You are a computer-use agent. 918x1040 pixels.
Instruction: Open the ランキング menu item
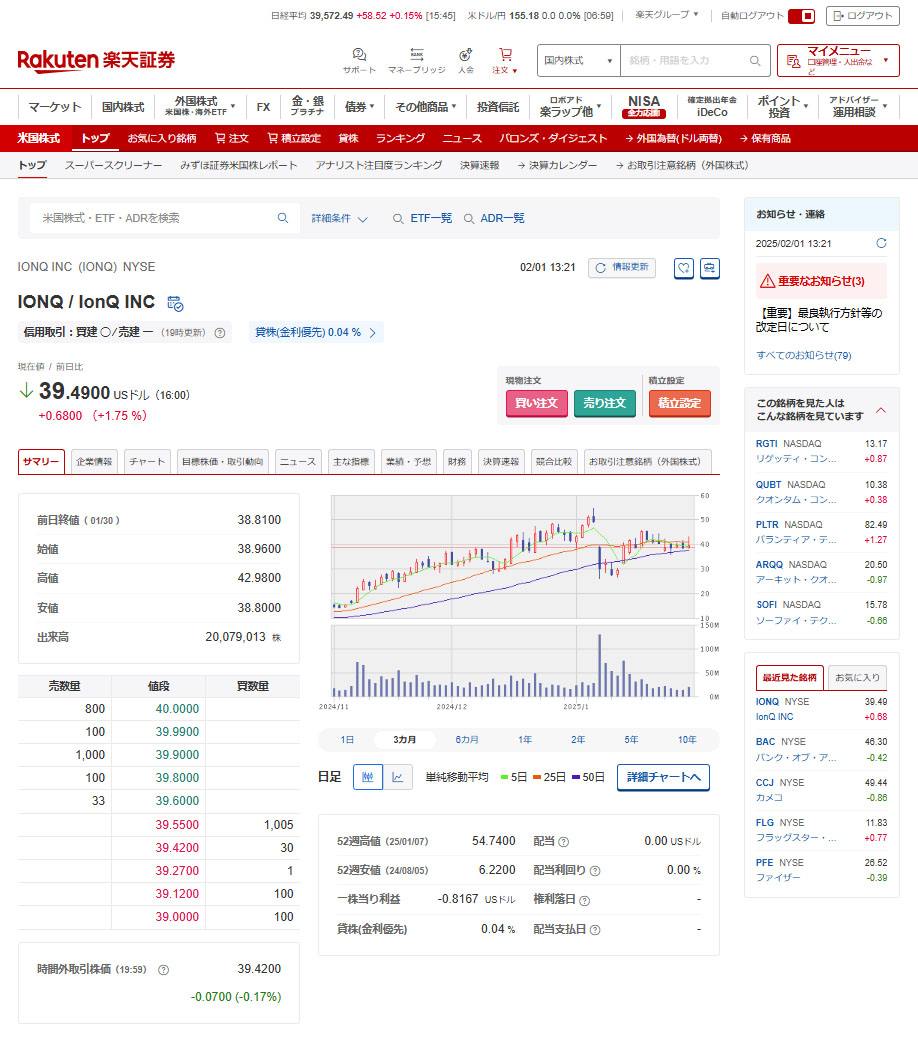[x=400, y=138]
